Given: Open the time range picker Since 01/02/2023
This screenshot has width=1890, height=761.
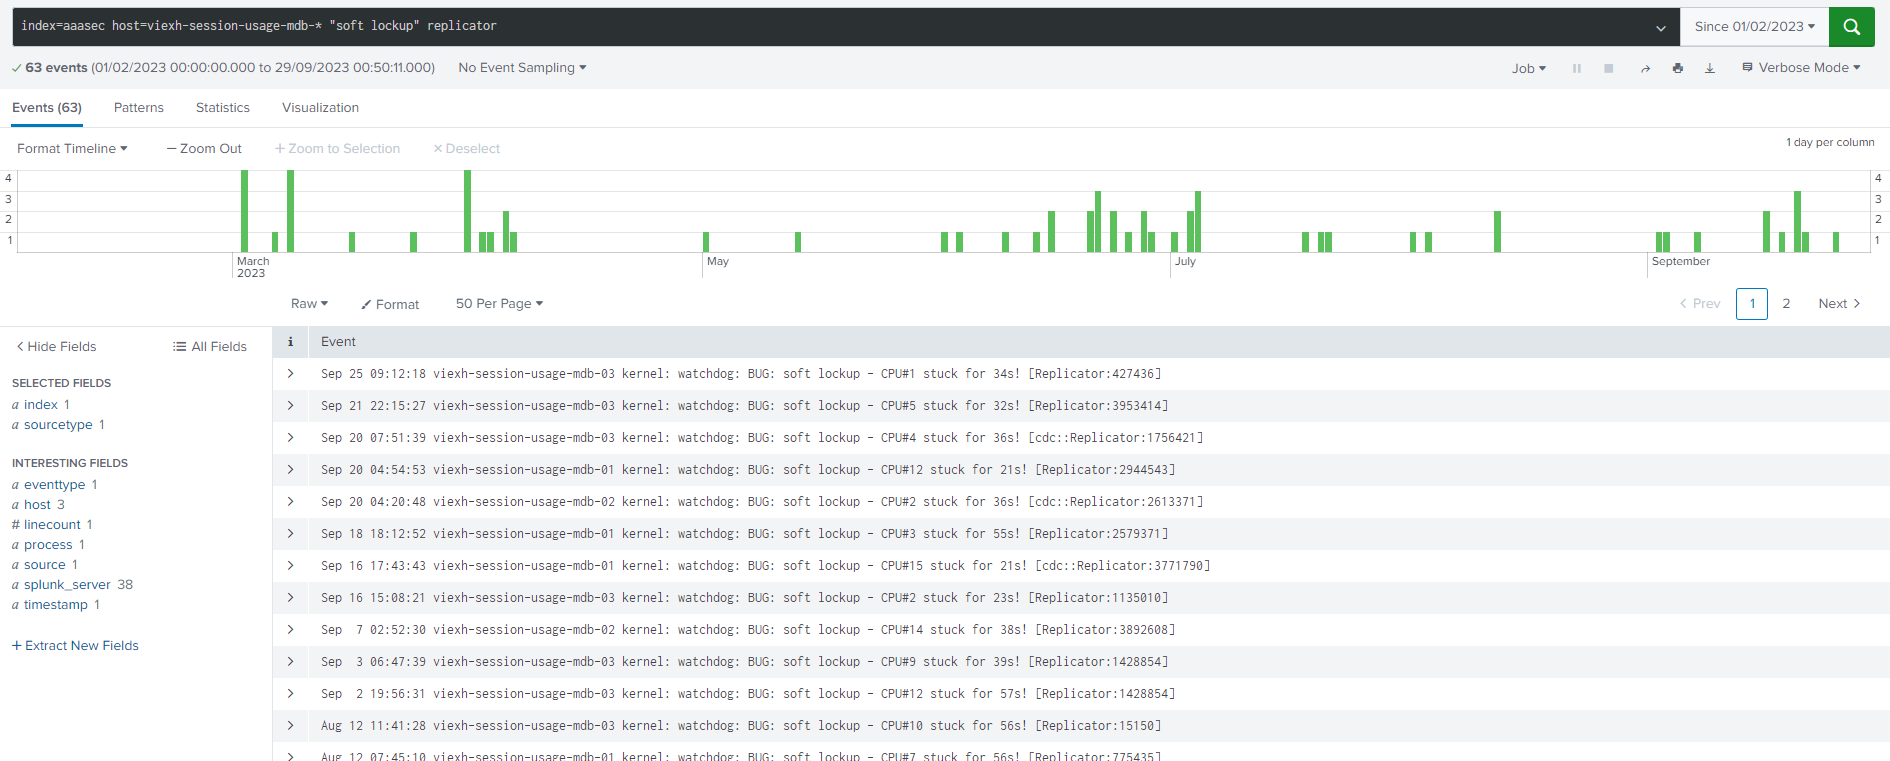Looking at the screenshot, I should 1754,27.
